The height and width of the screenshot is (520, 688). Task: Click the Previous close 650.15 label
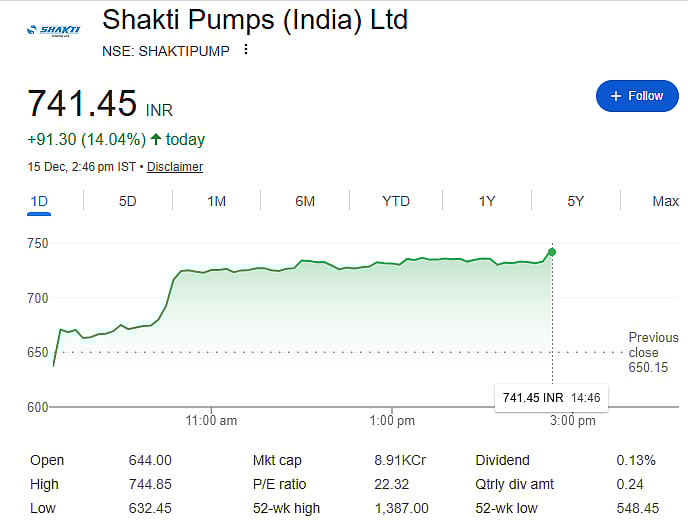[652, 353]
